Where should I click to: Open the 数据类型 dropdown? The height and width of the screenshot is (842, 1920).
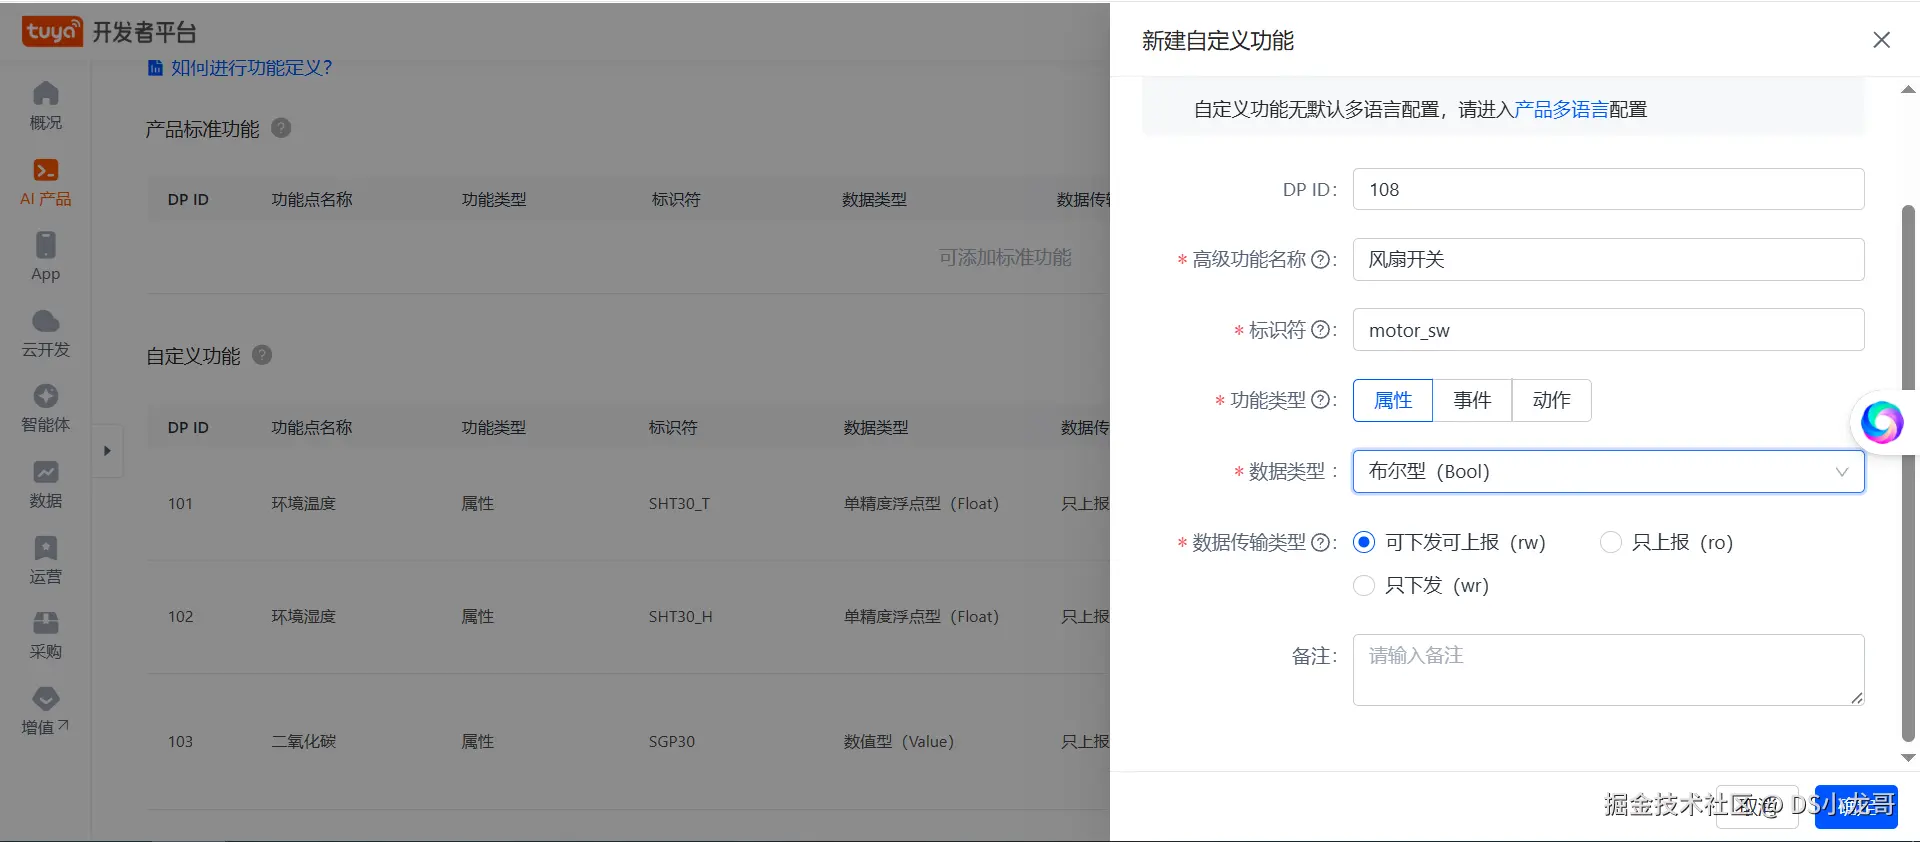click(x=1608, y=471)
